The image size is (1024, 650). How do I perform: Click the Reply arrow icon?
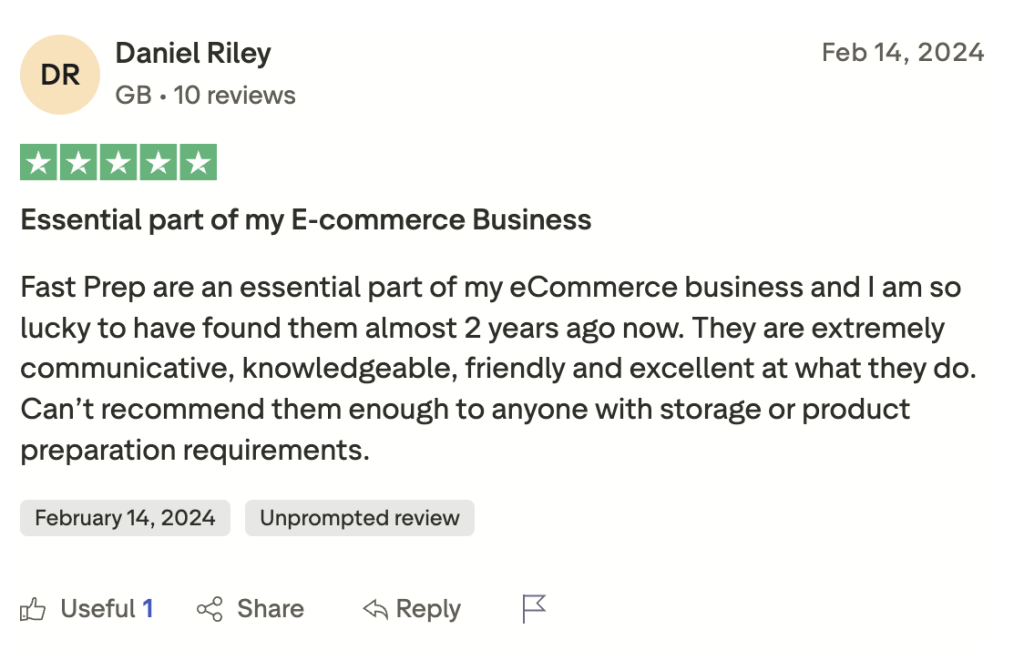point(375,609)
